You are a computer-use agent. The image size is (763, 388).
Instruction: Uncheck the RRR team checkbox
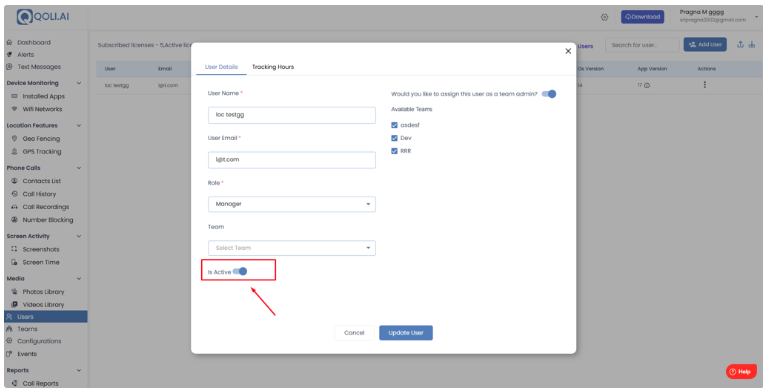click(x=394, y=151)
